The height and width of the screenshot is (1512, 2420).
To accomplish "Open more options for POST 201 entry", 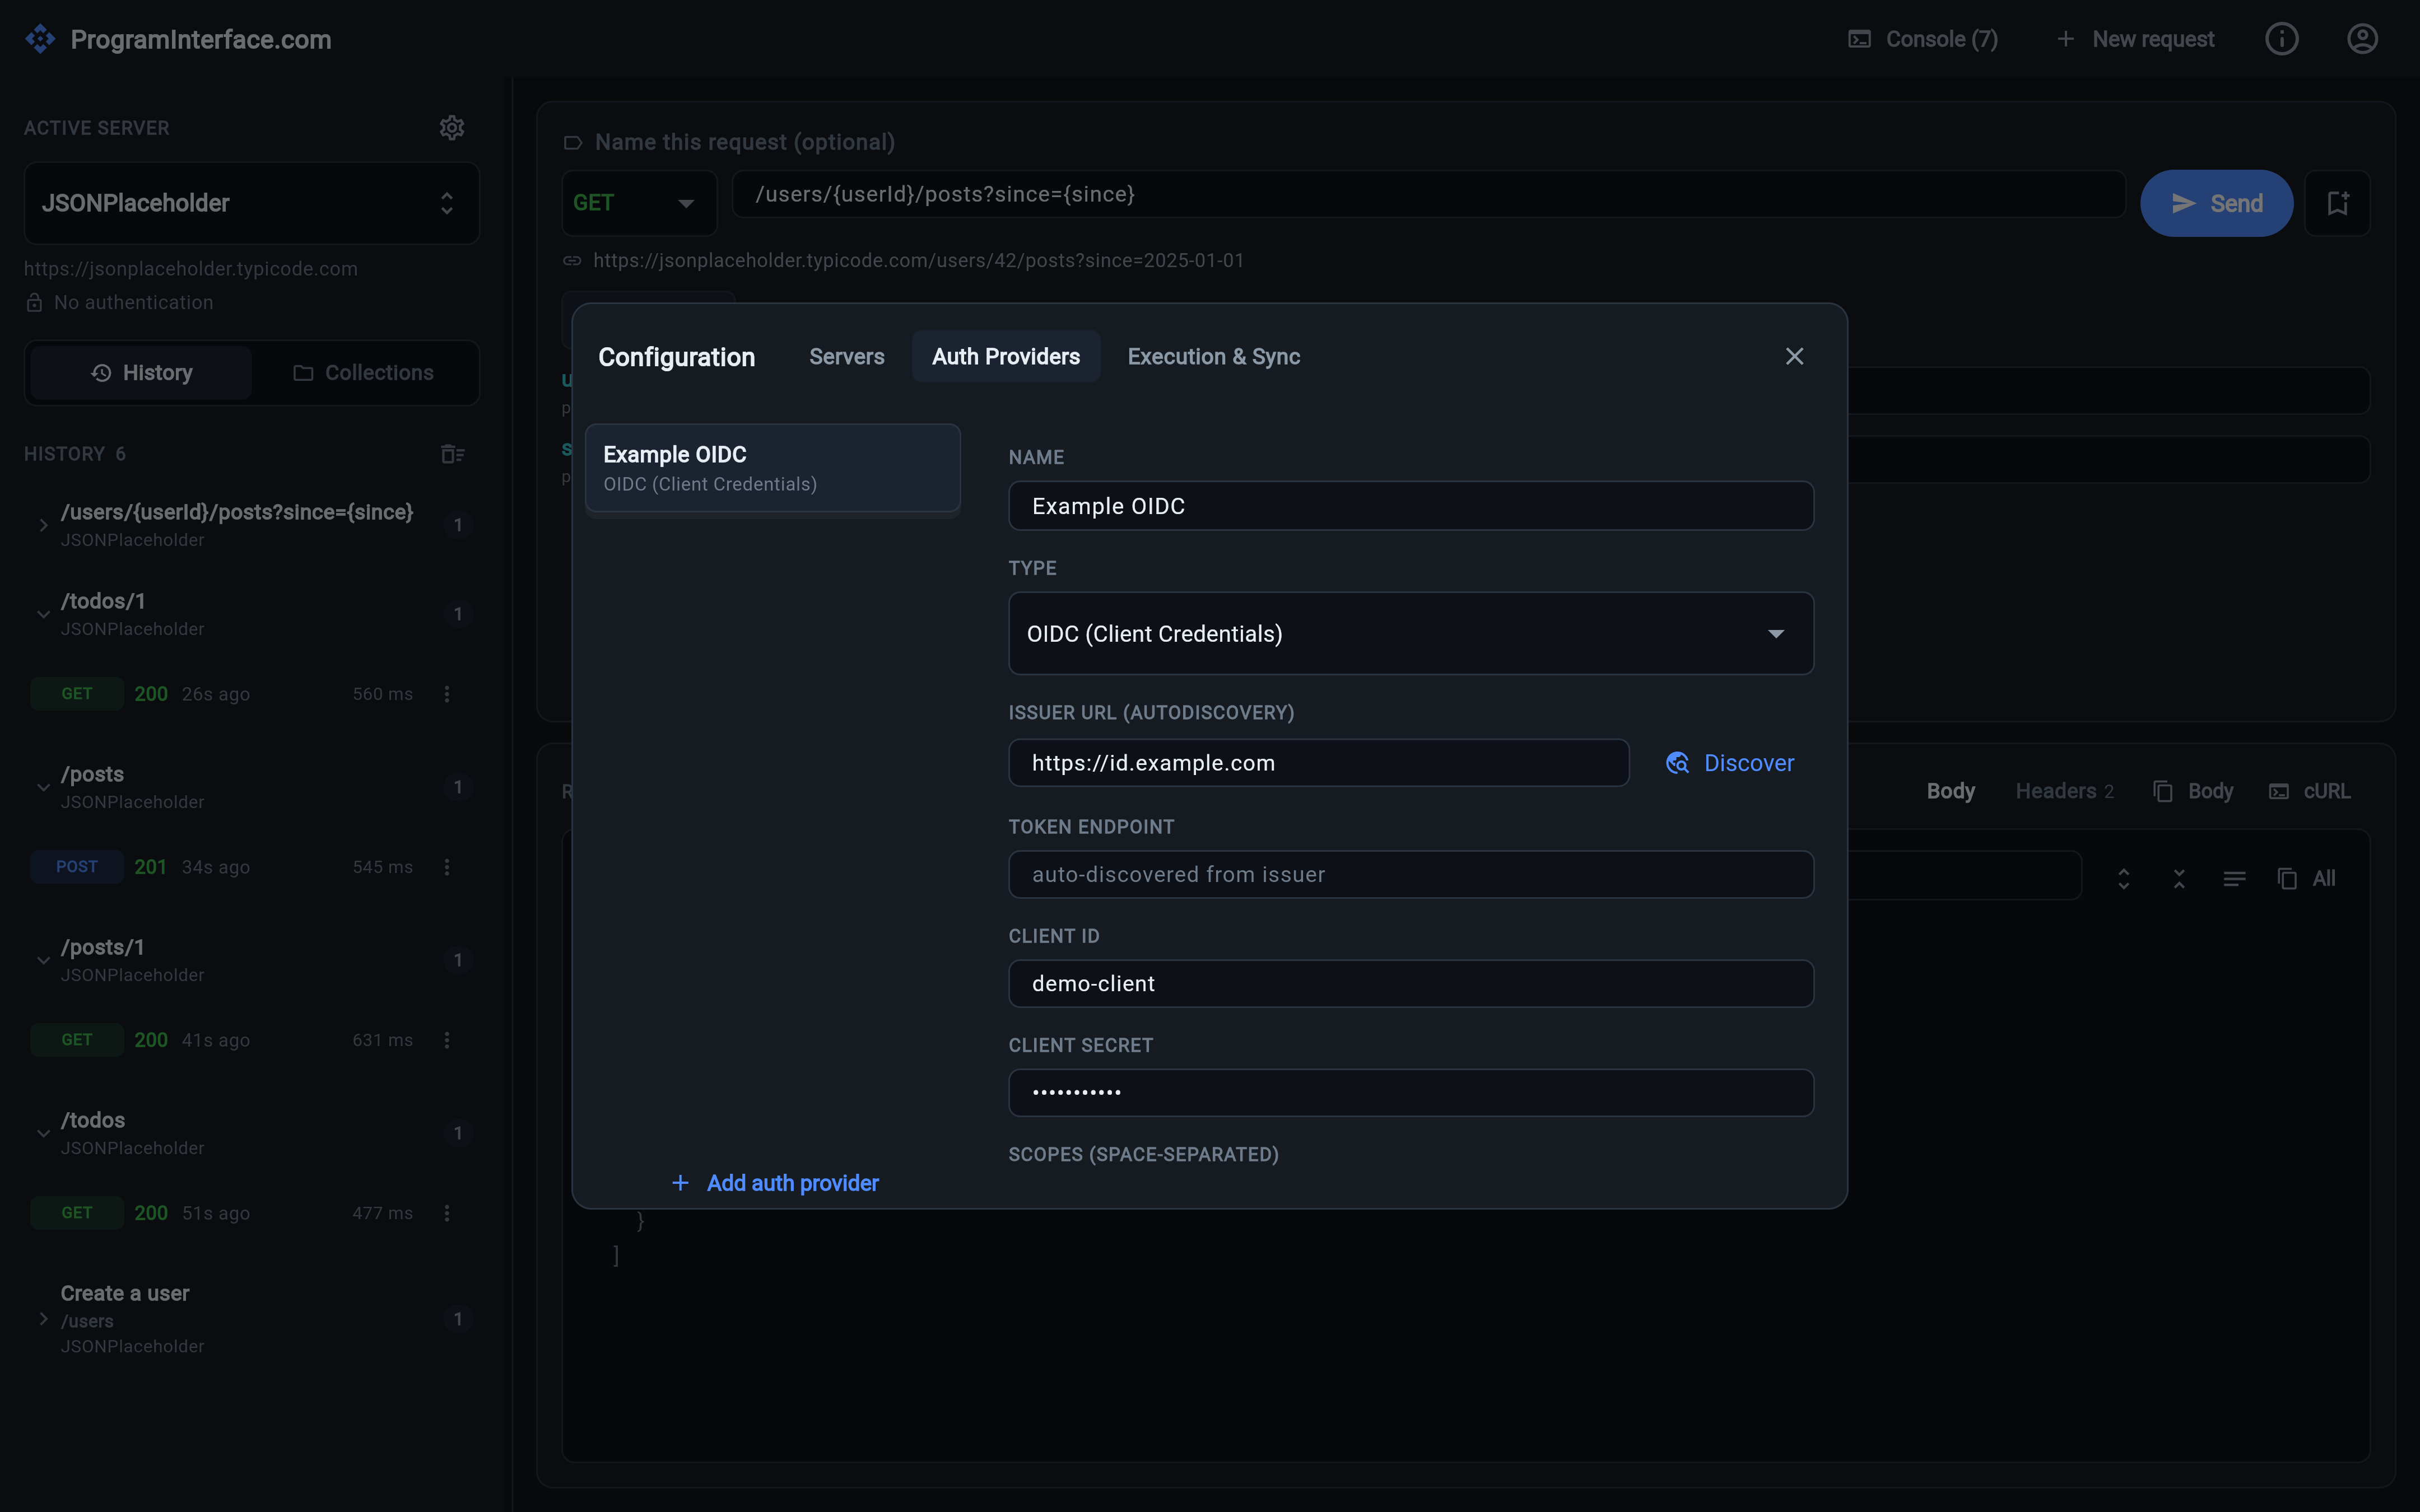I will pos(447,867).
